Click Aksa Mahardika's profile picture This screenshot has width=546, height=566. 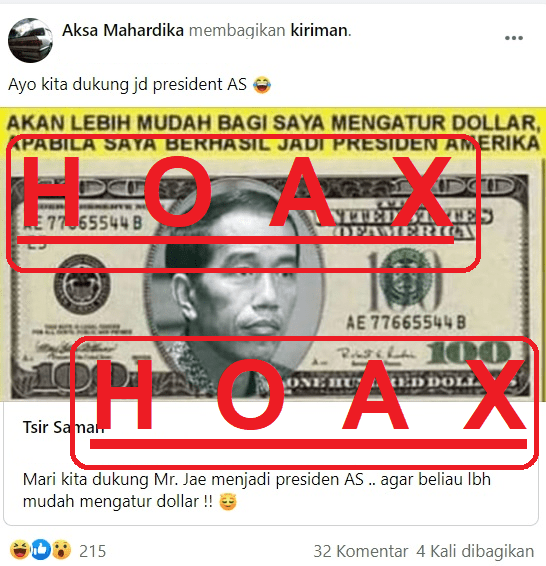pyautogui.click(x=30, y=40)
